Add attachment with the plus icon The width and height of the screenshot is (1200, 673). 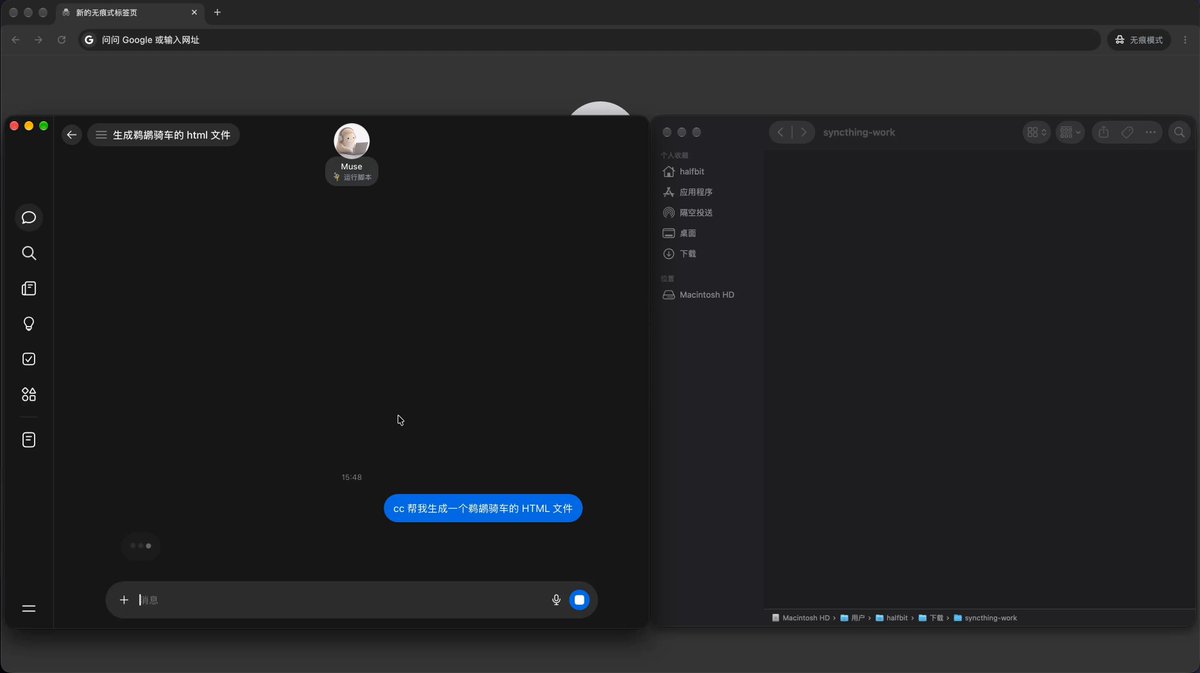[124, 600]
